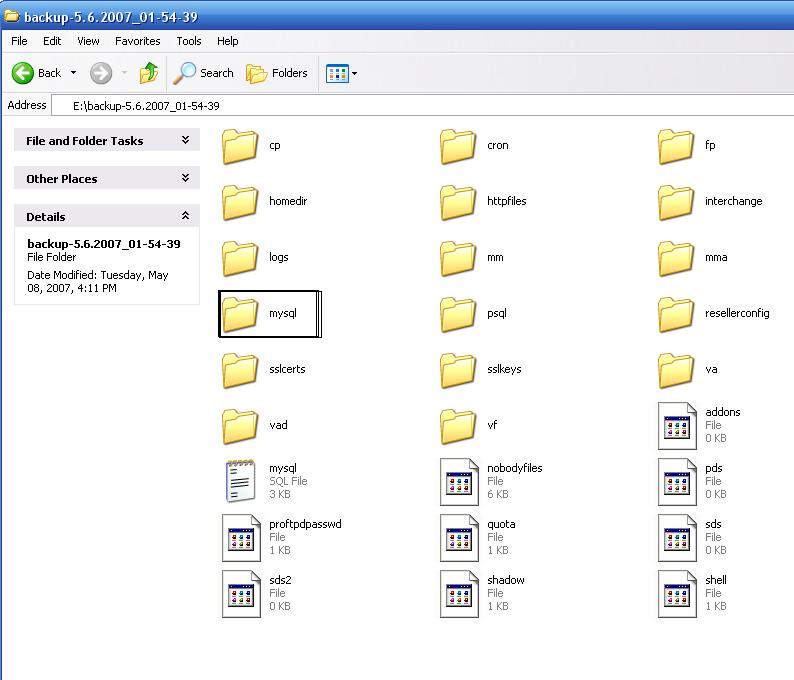794x680 pixels.
Task: Select the proftpdpasswd file icon
Action: tap(242, 538)
